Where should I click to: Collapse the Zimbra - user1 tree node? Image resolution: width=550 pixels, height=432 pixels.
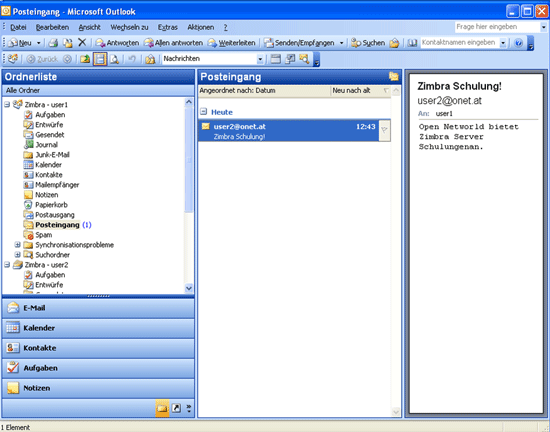[x=7, y=104]
